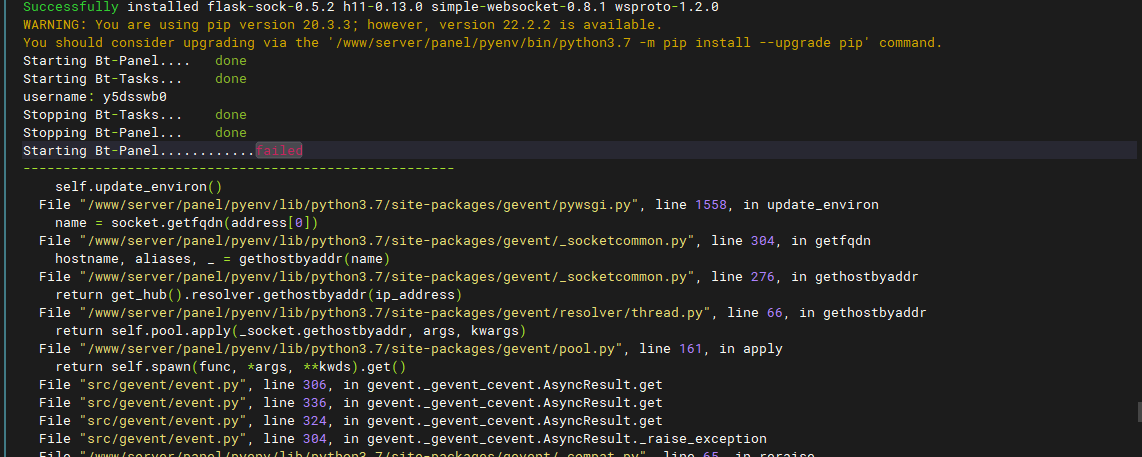The height and width of the screenshot is (457, 1142).
Task: Click "name = socket.getfqdn(address[0])" line
Action: [x=186, y=223]
